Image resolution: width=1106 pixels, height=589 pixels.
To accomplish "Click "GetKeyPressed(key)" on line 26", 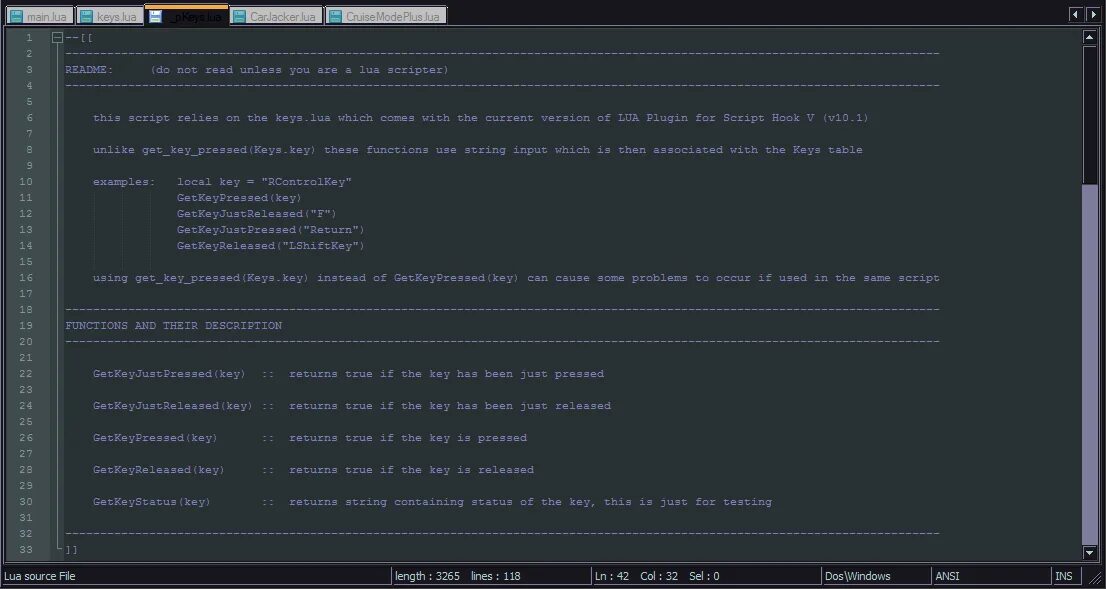I will pos(155,438).
